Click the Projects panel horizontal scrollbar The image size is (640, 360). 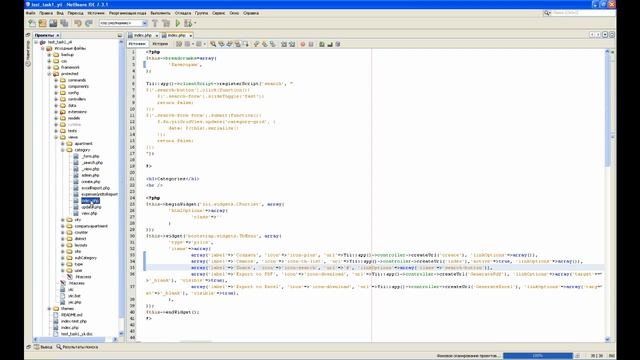click(x=75, y=339)
